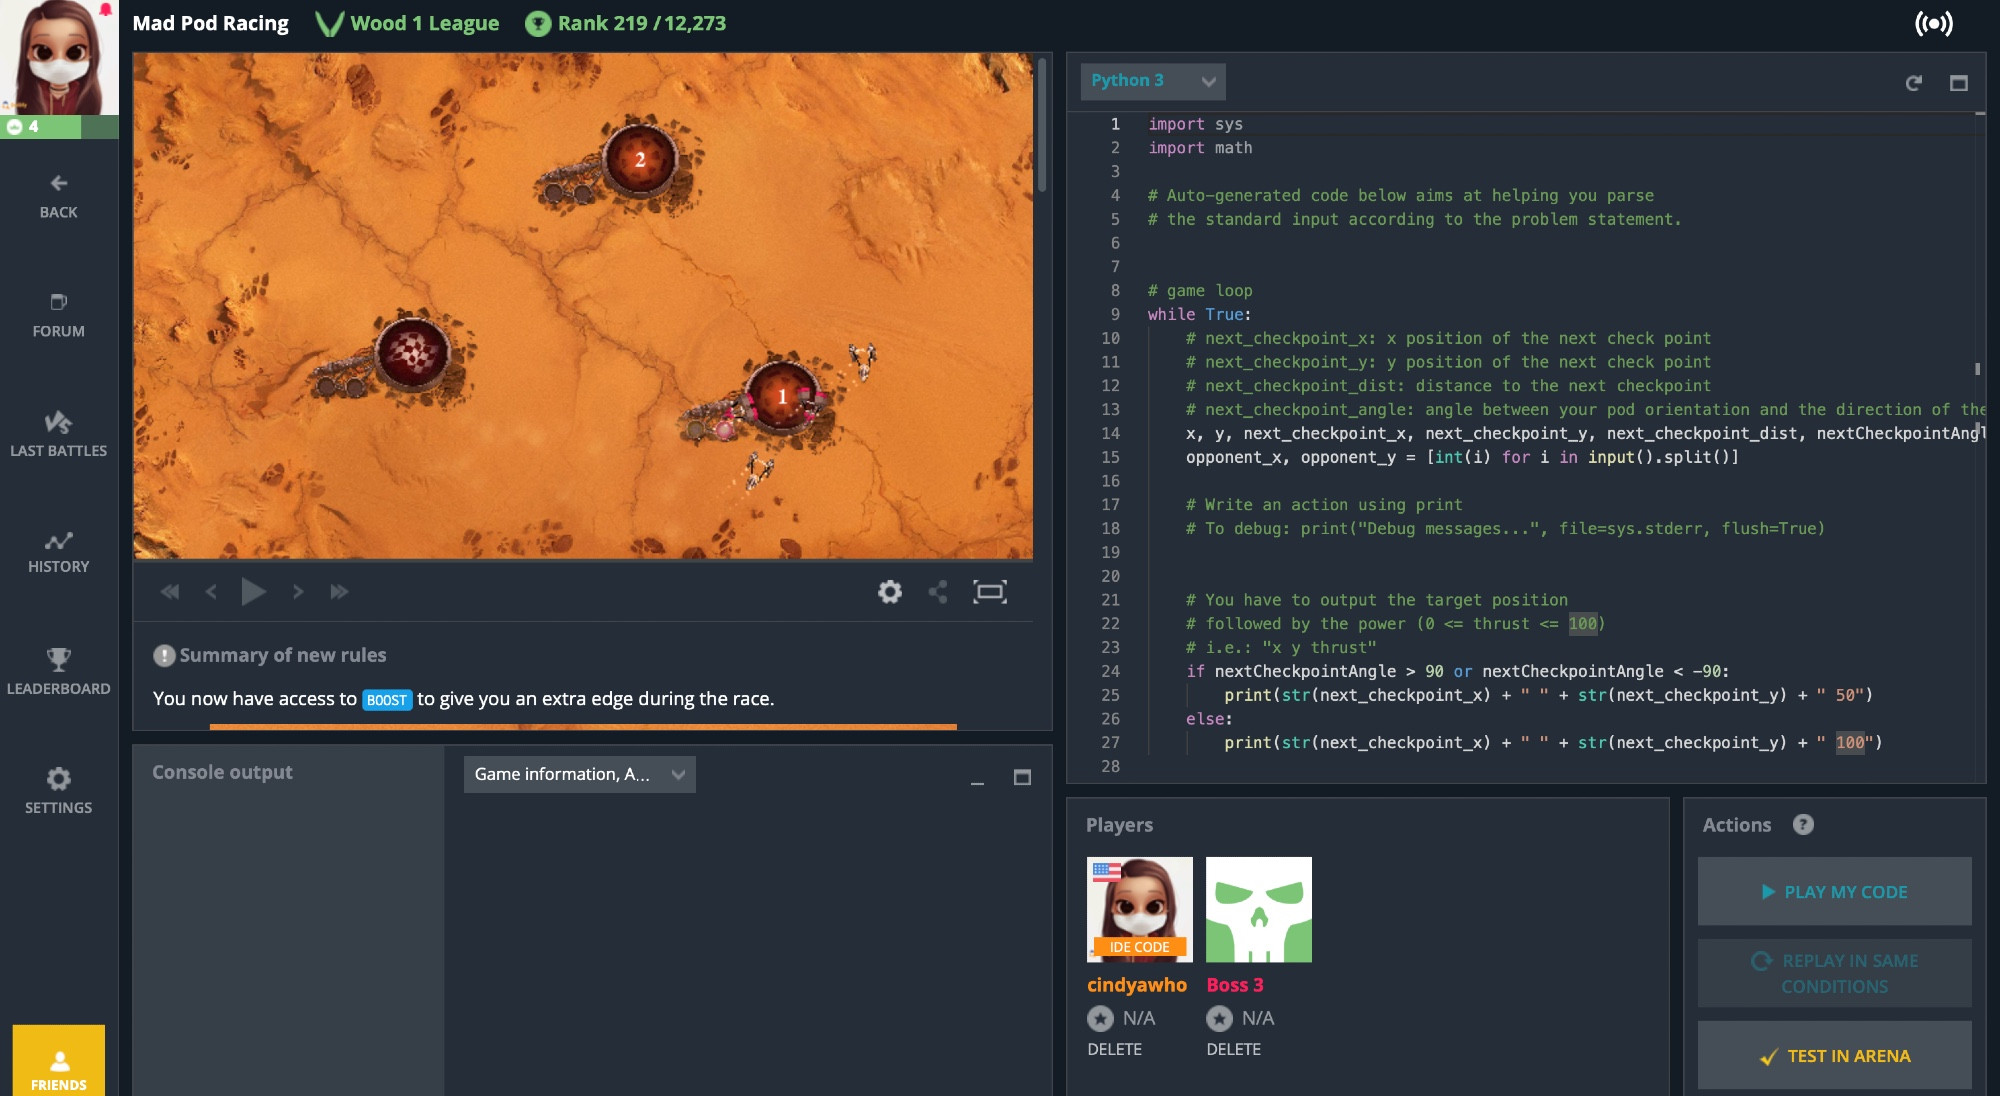Reset the code with the refresh icon
The width and height of the screenshot is (2000, 1096).
tap(1913, 83)
